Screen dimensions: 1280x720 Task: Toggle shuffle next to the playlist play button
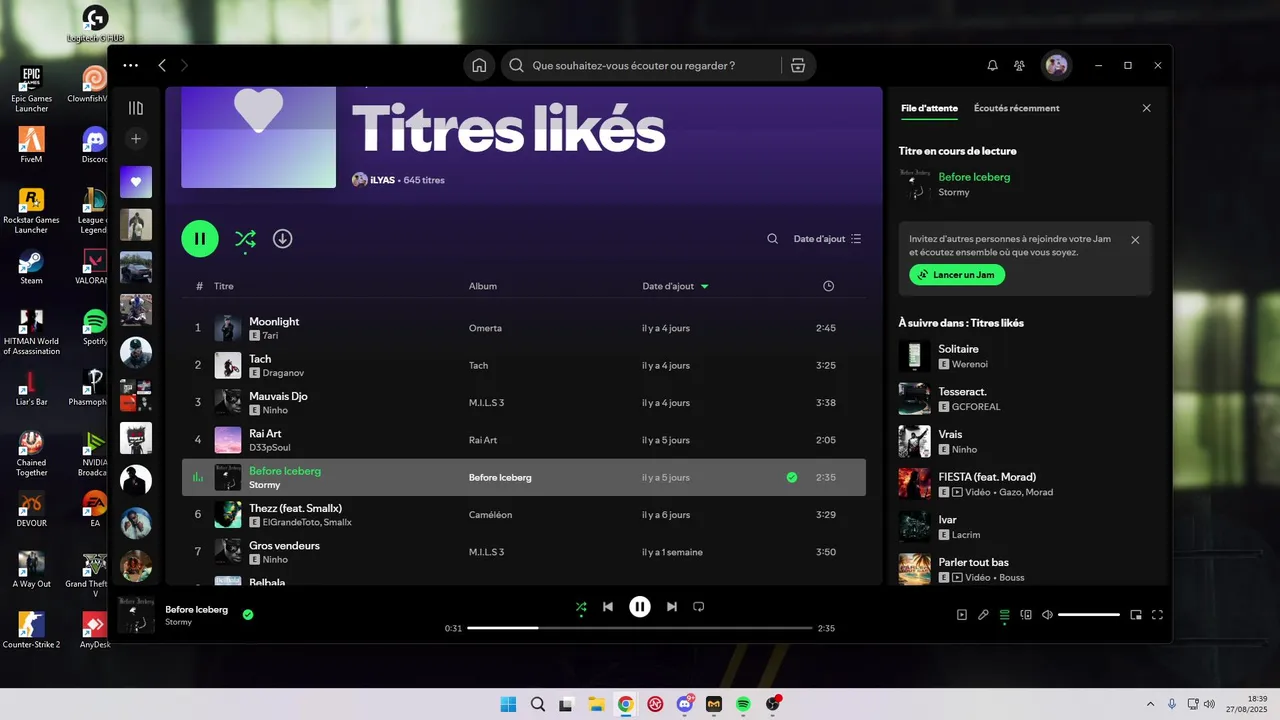pyautogui.click(x=245, y=239)
